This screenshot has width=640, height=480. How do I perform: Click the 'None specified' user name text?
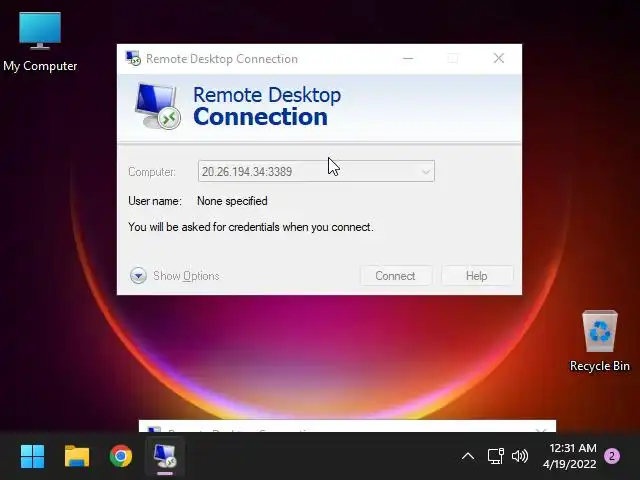[232, 201]
